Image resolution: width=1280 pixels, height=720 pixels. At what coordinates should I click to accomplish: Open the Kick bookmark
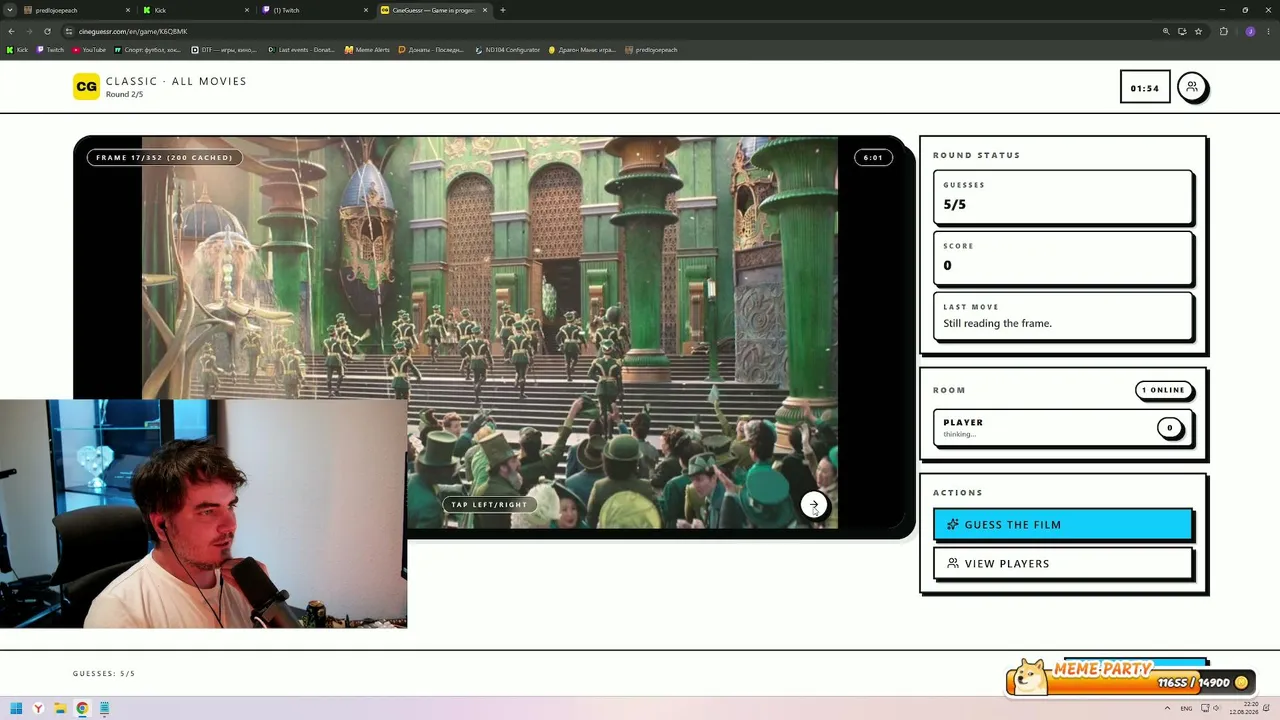(x=17, y=50)
